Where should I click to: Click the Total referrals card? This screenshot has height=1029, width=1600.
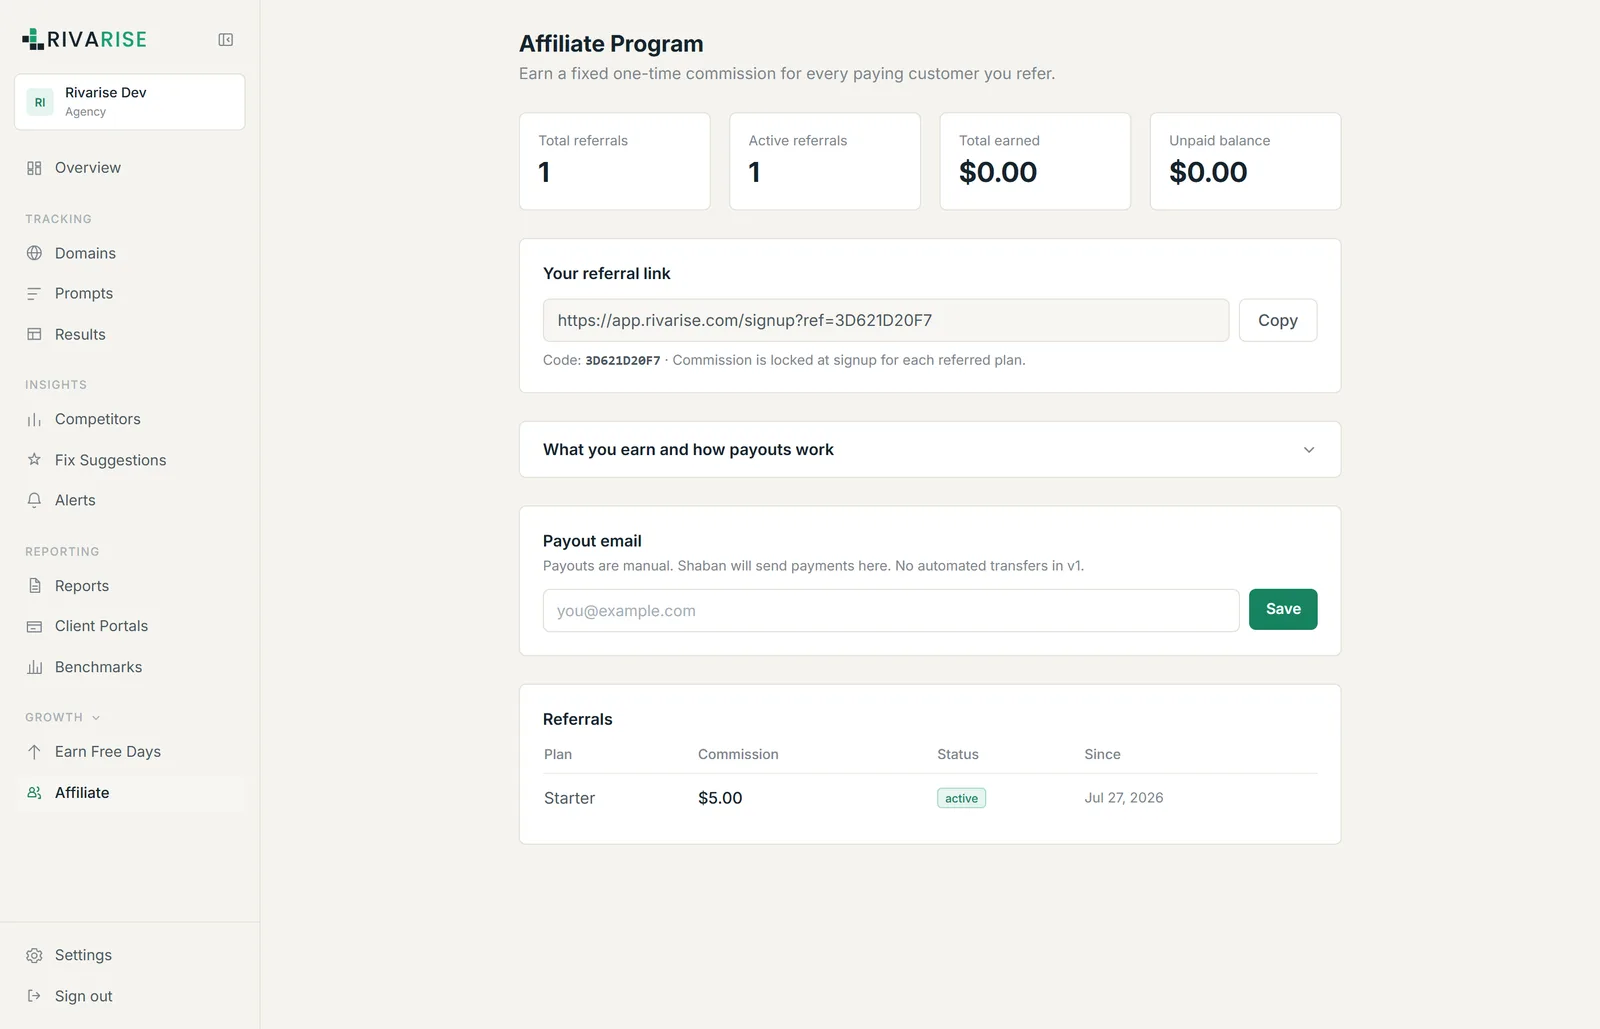tap(615, 161)
